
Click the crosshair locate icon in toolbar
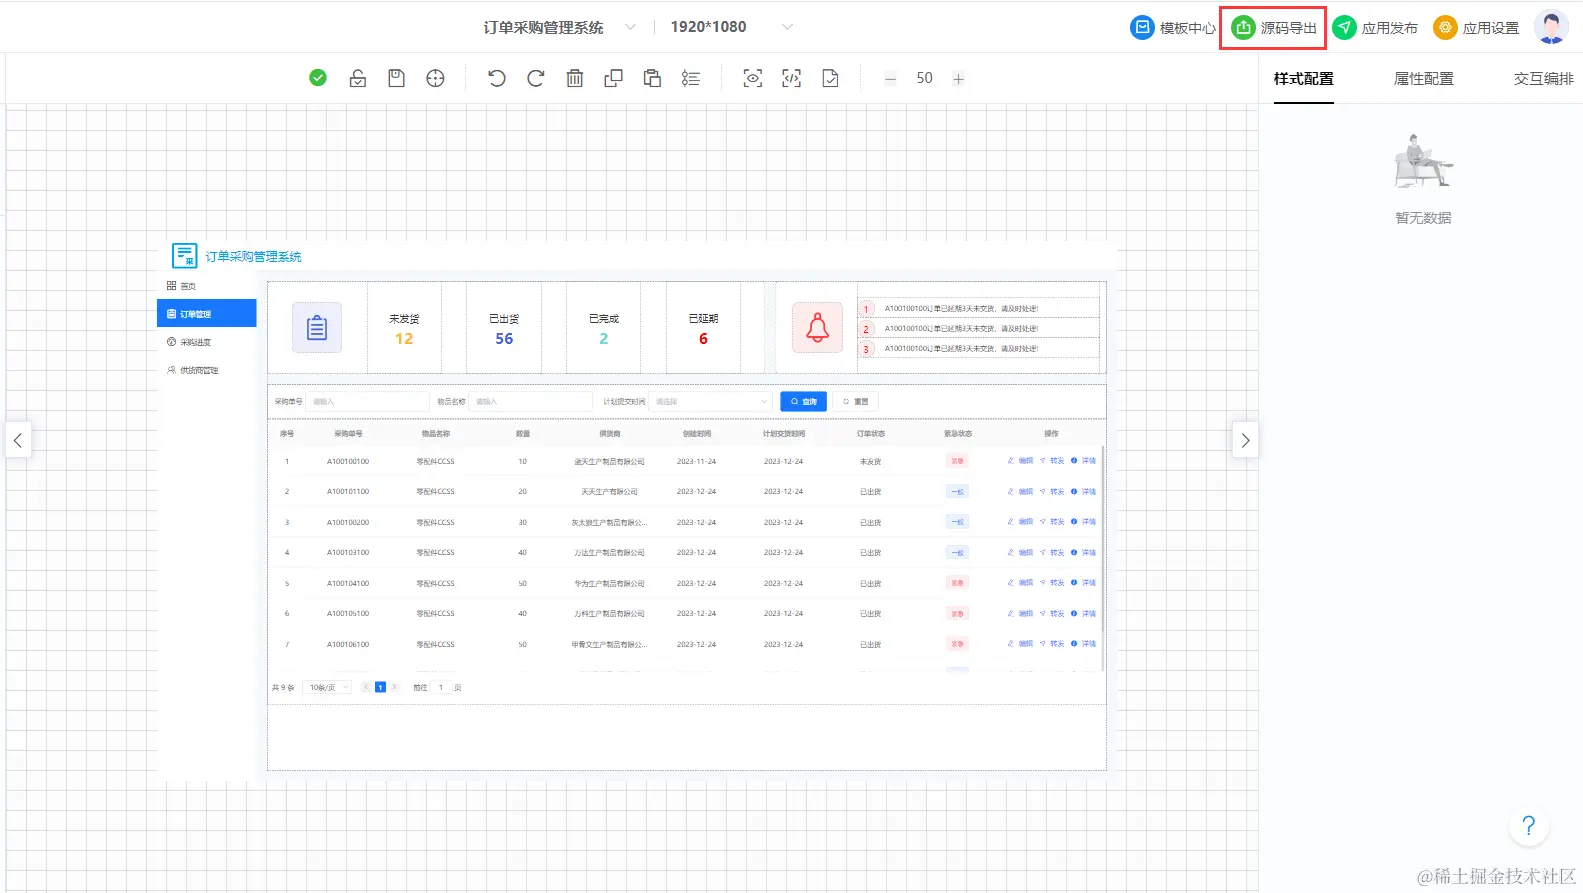(435, 78)
